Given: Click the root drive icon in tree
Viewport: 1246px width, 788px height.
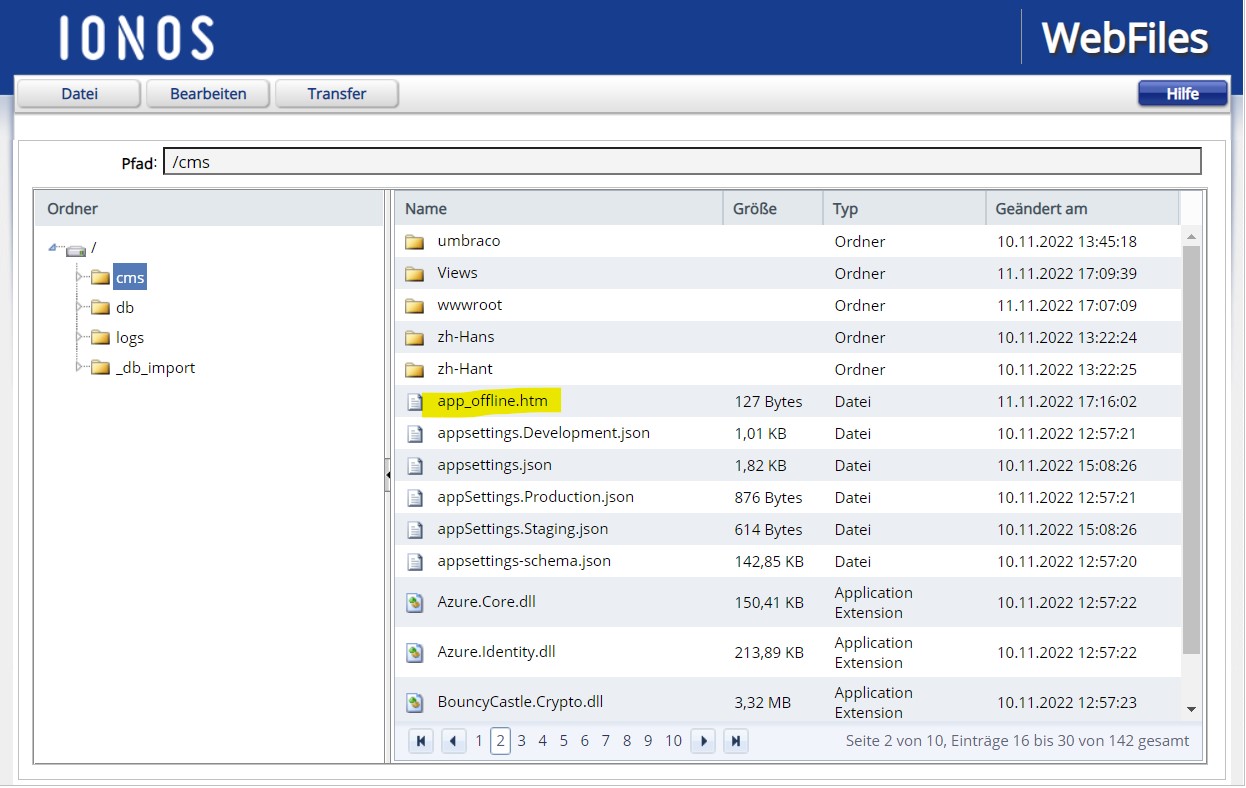Looking at the screenshot, I should pyautogui.click(x=76, y=249).
